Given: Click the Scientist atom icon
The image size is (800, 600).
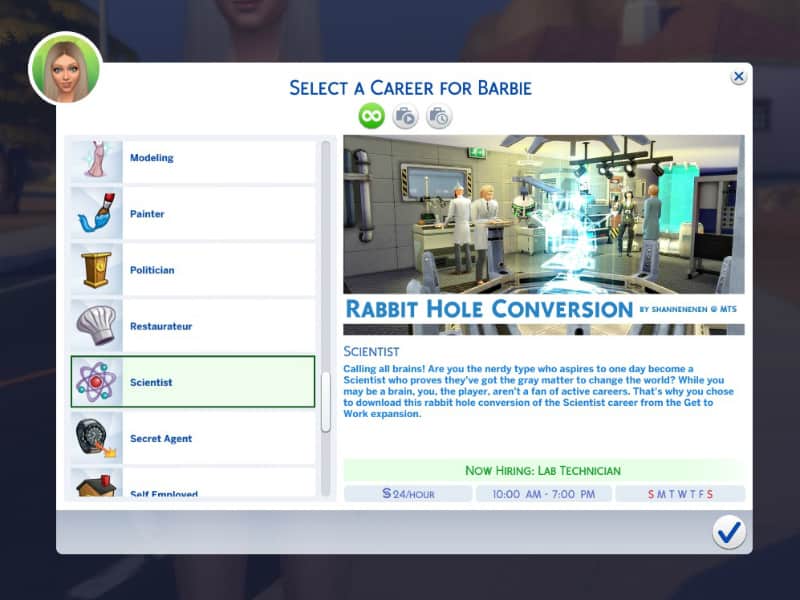Looking at the screenshot, I should click(96, 382).
